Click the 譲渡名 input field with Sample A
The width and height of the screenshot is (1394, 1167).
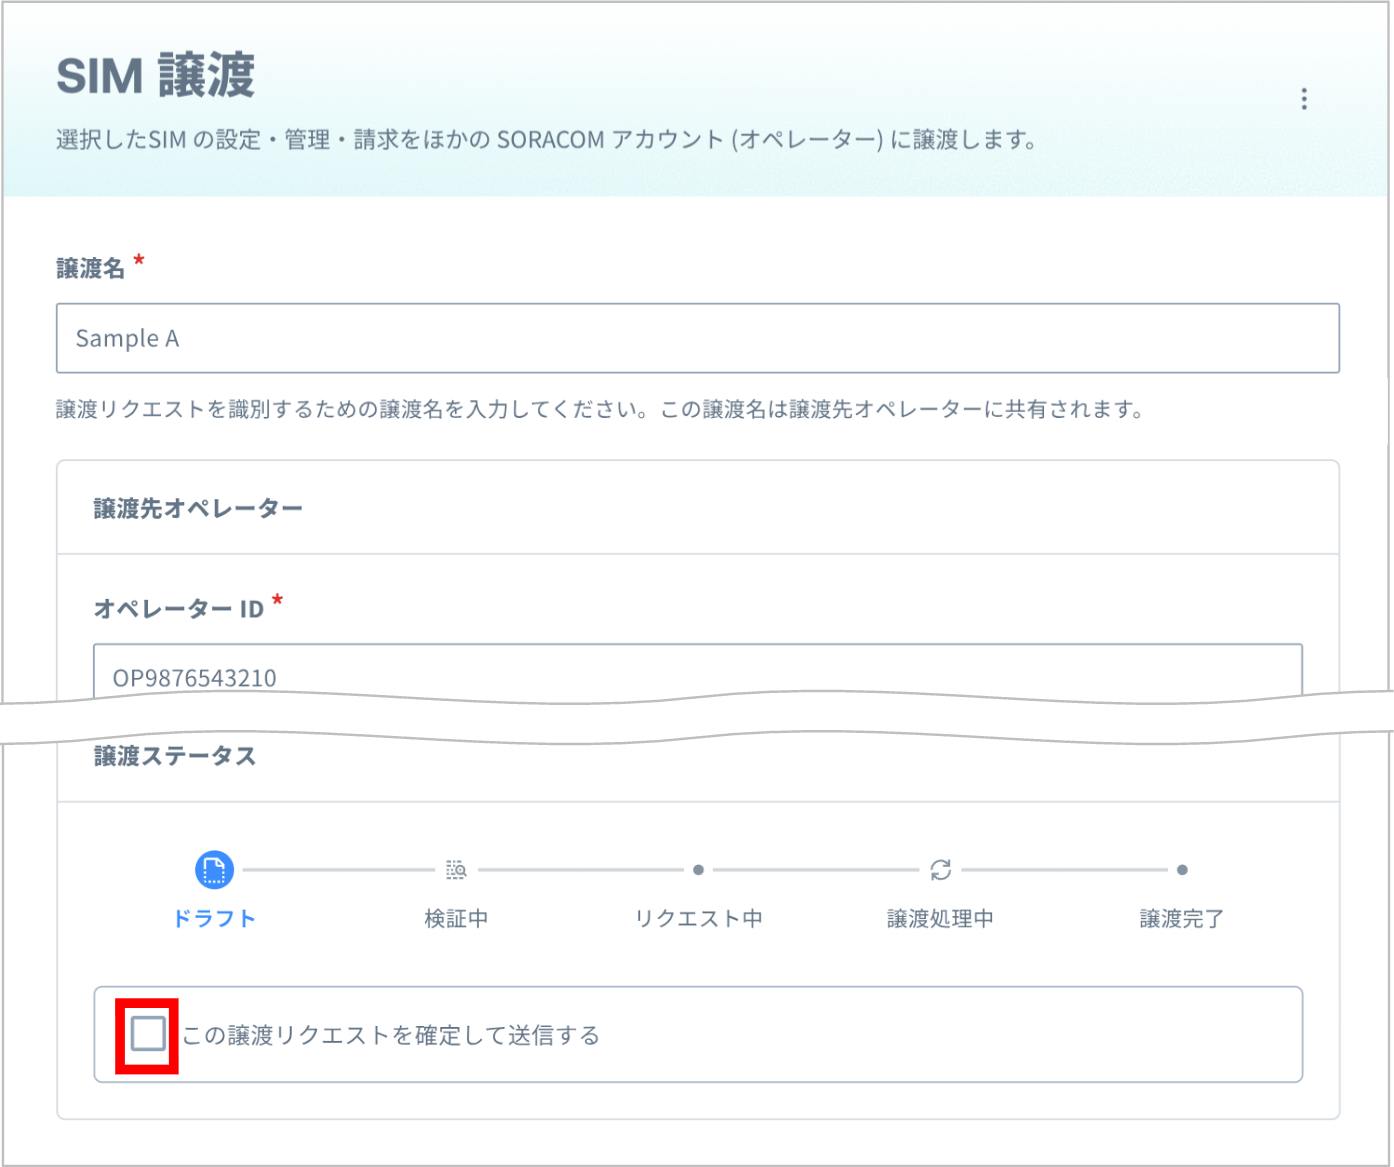(698, 338)
